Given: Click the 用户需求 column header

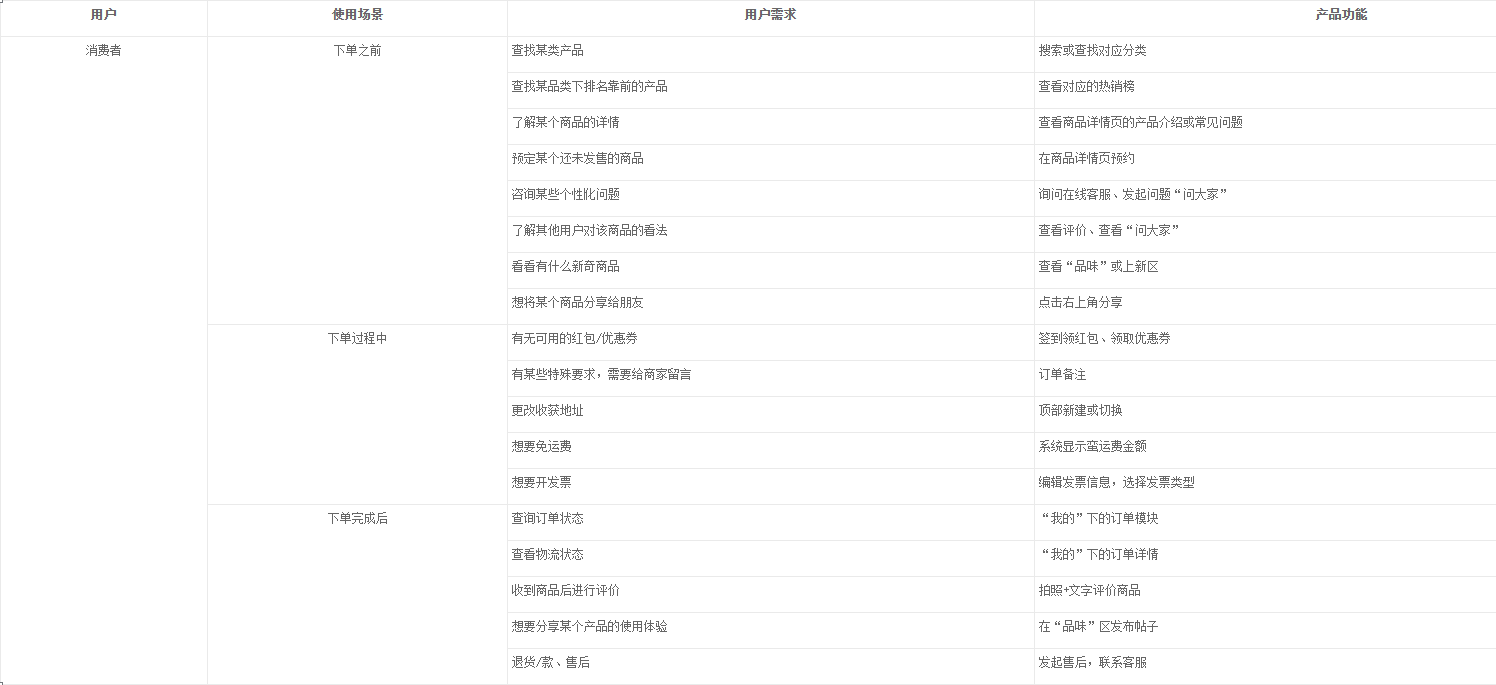Looking at the screenshot, I should click(x=770, y=17).
